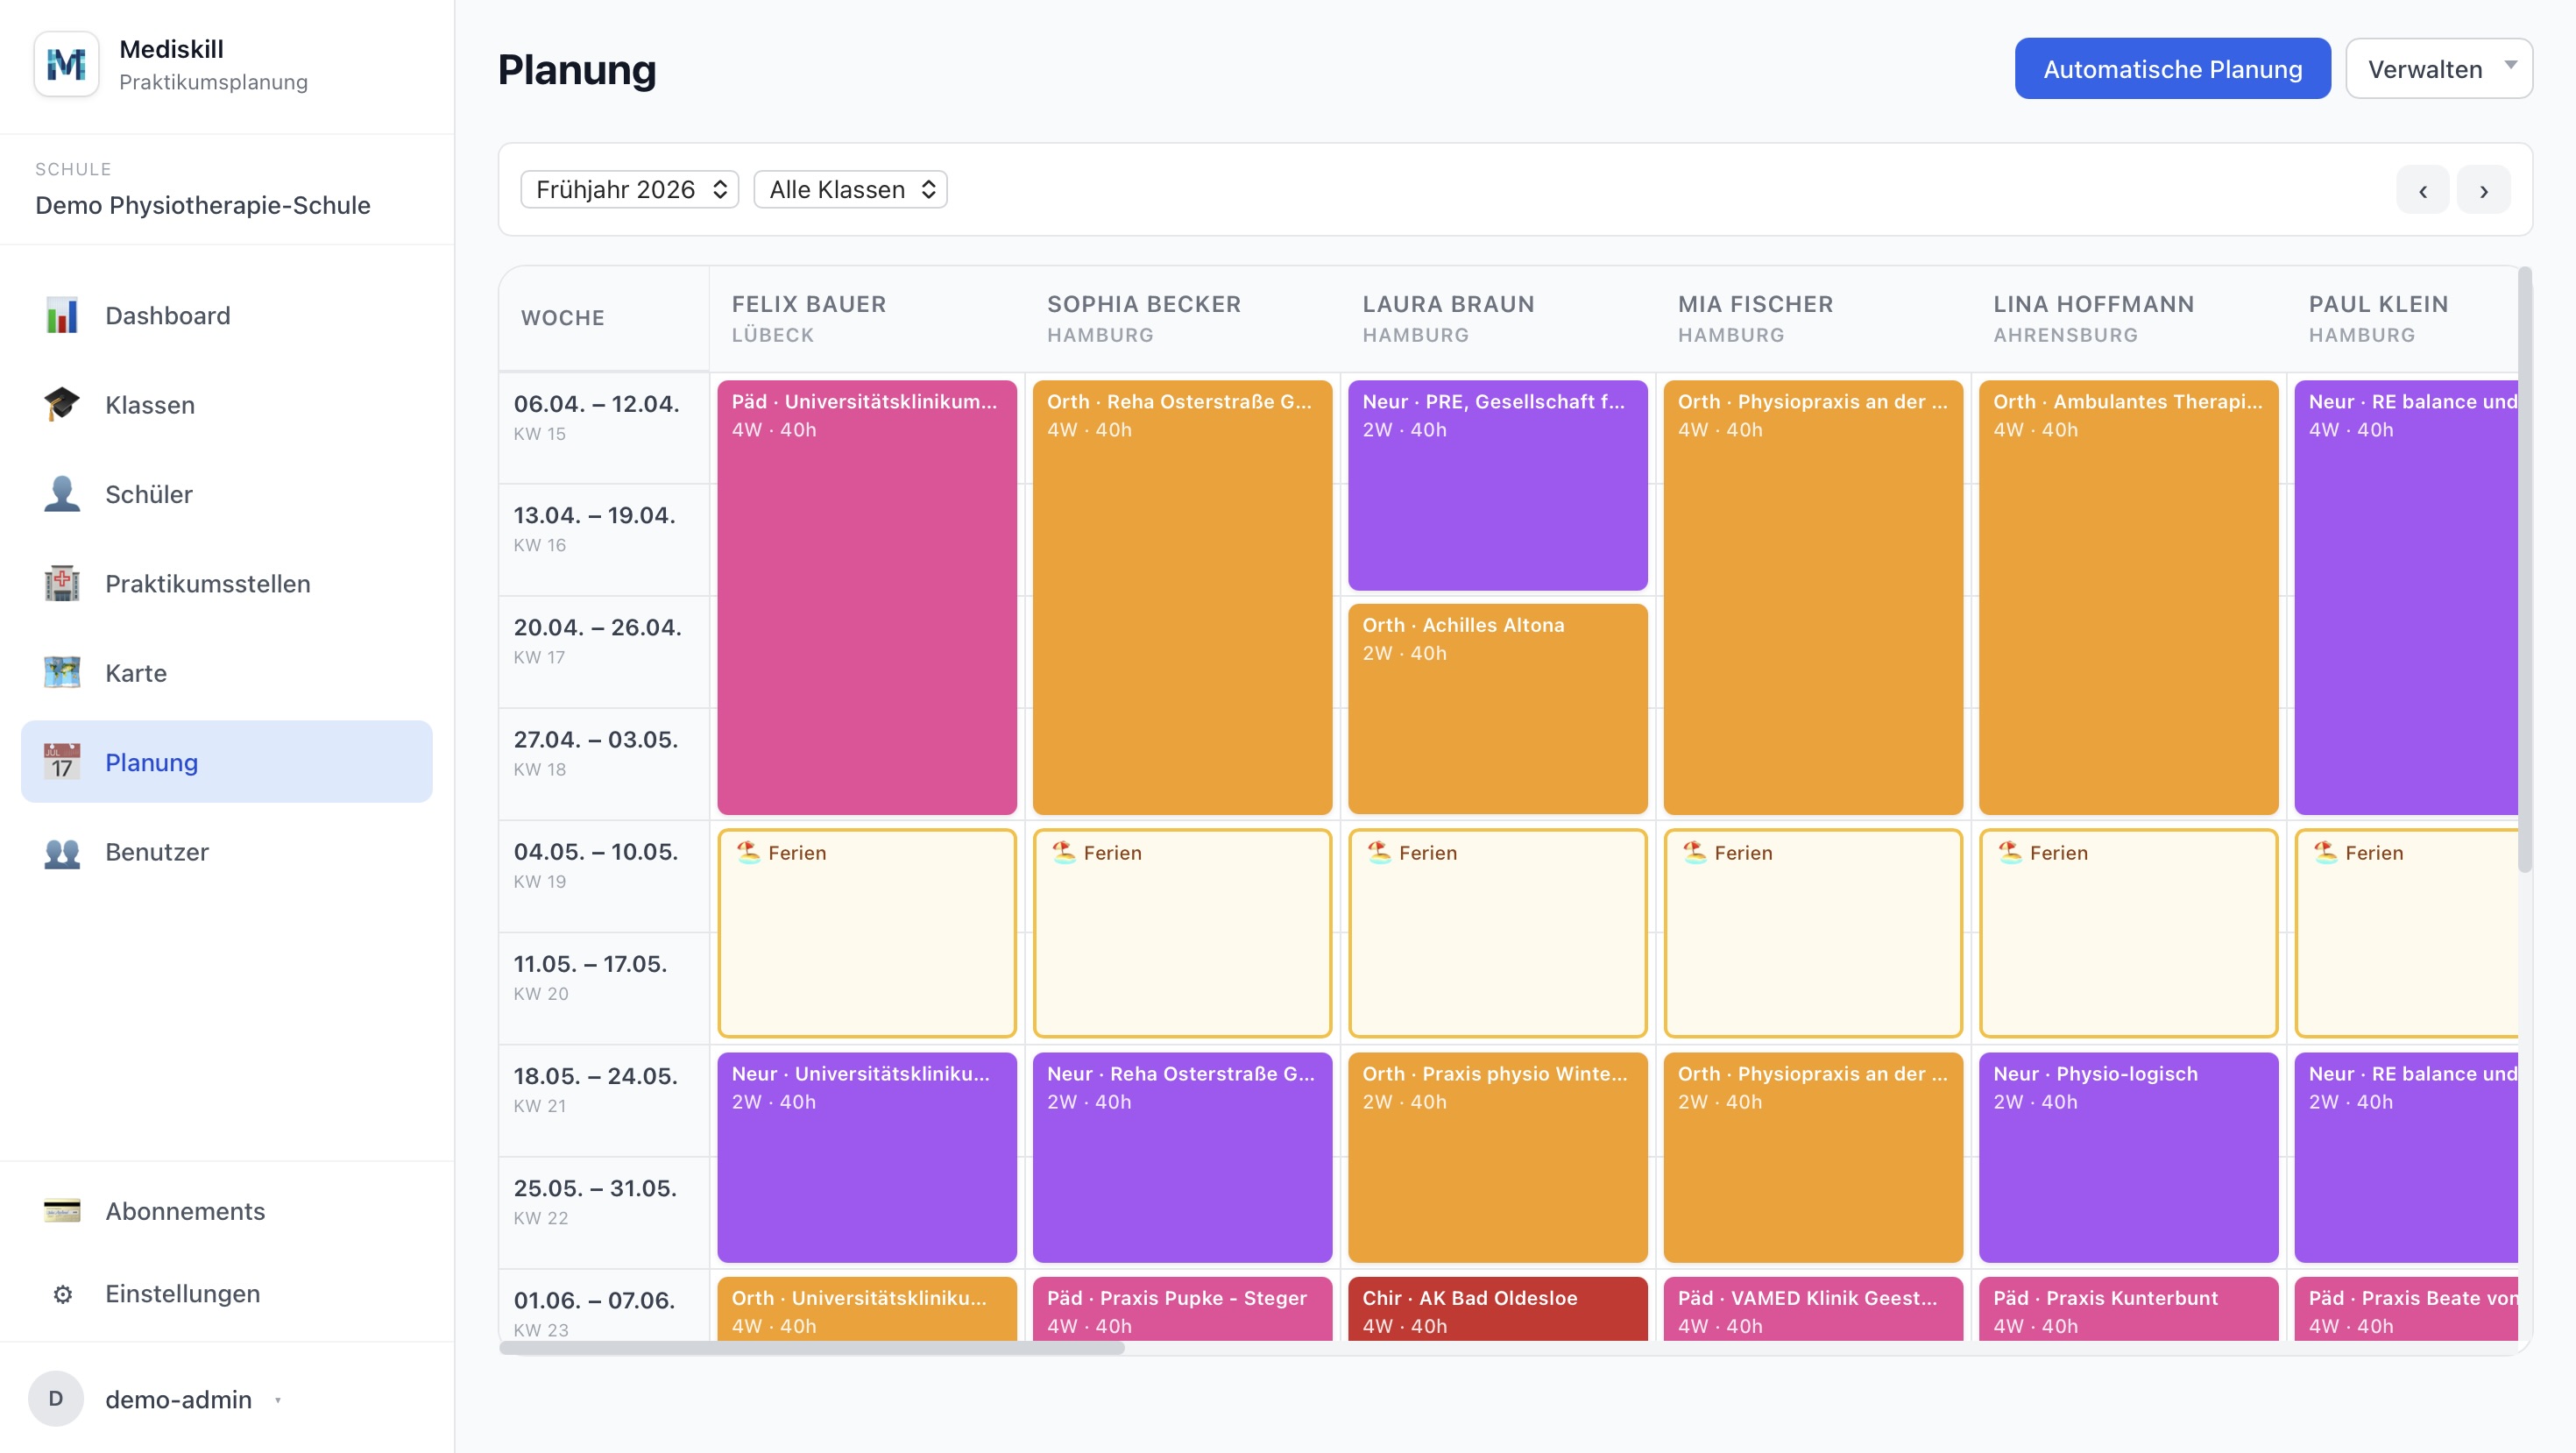Viewport: 2576px width, 1453px height.
Task: Click the Abonnements credit card icon
Action: point(62,1210)
